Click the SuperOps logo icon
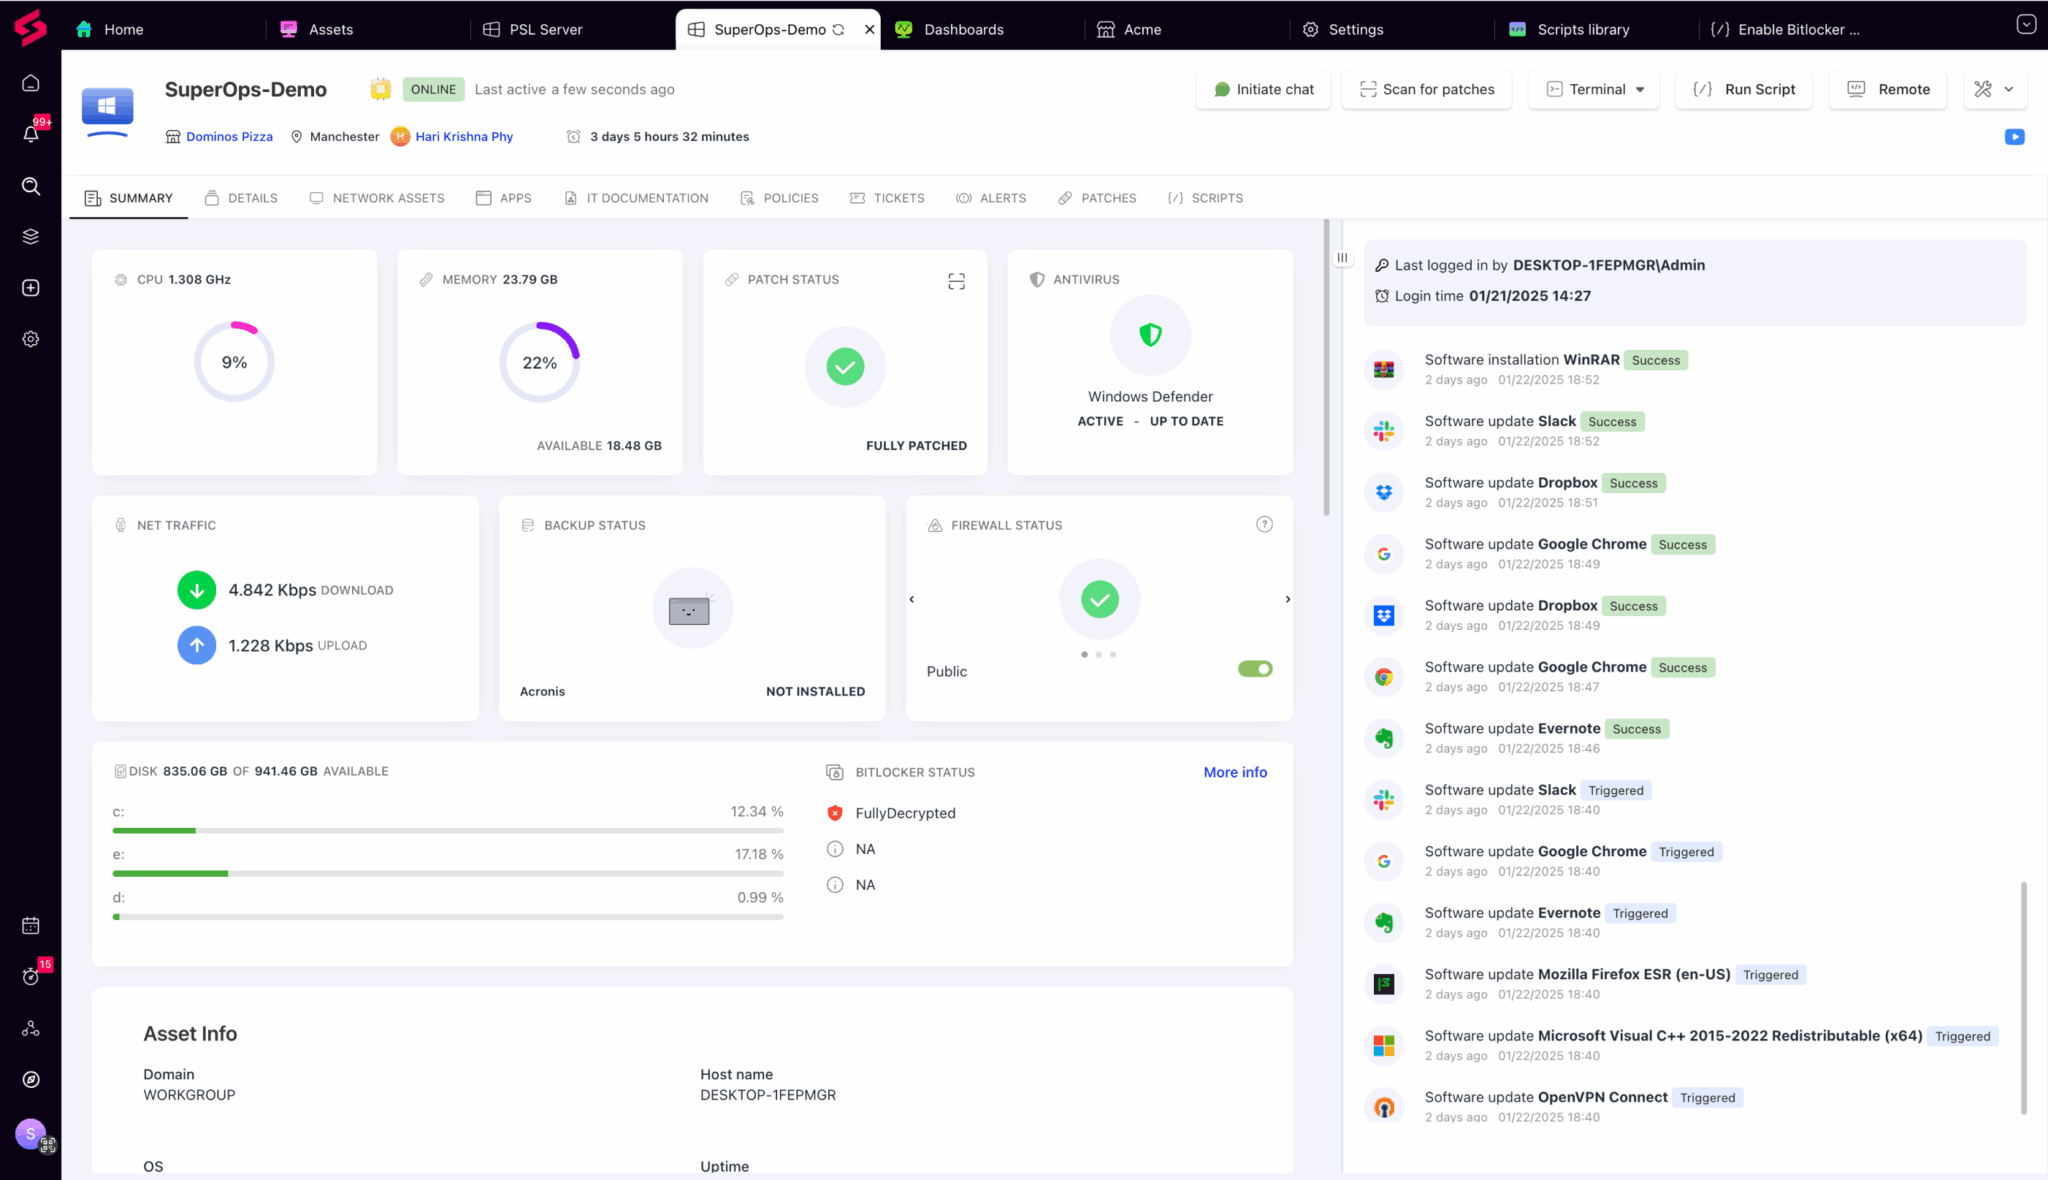 (x=30, y=27)
